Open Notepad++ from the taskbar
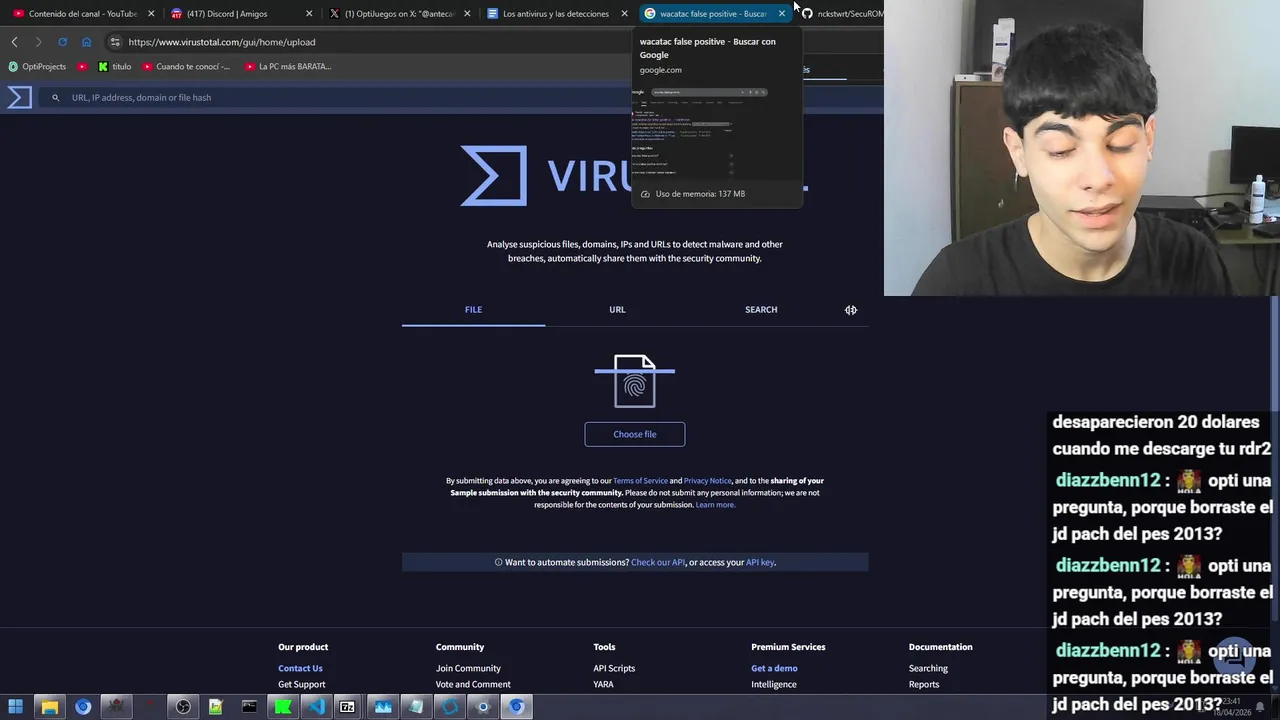Image resolution: width=1280 pixels, height=720 pixels. tap(216, 707)
